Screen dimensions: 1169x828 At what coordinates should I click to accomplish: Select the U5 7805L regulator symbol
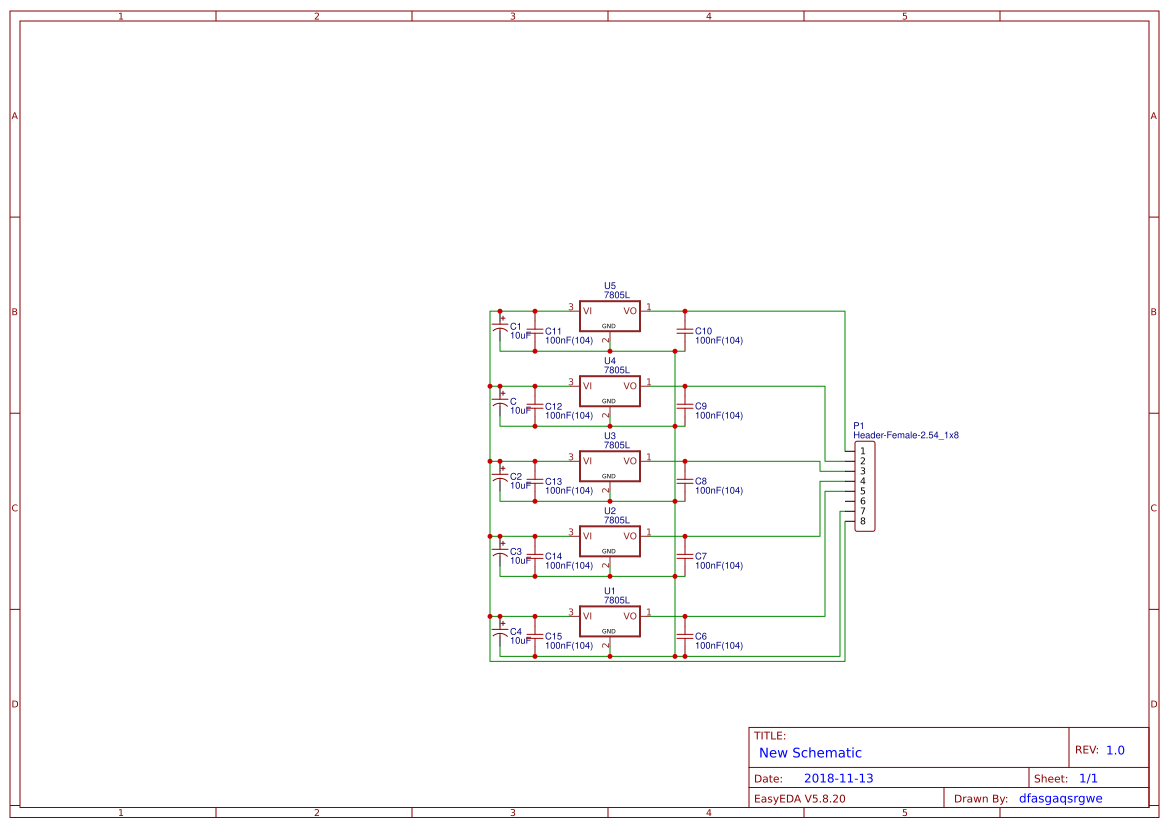(609, 316)
